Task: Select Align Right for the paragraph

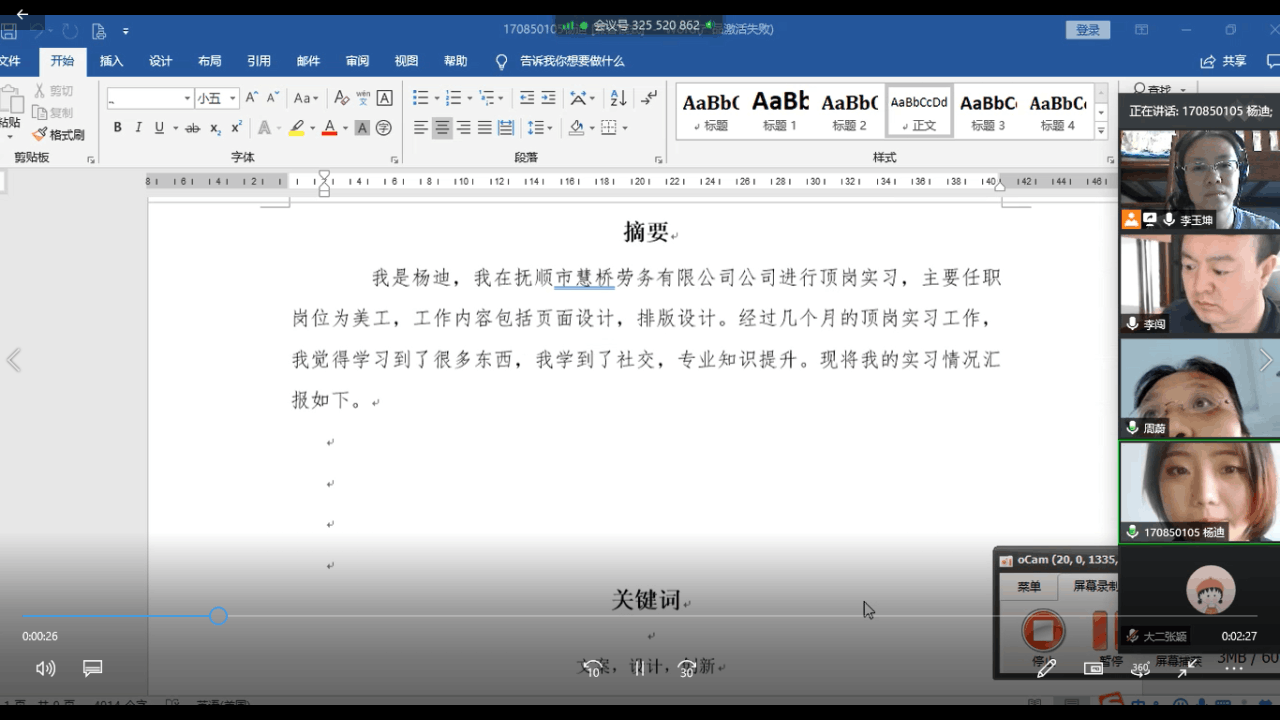Action: coord(463,128)
